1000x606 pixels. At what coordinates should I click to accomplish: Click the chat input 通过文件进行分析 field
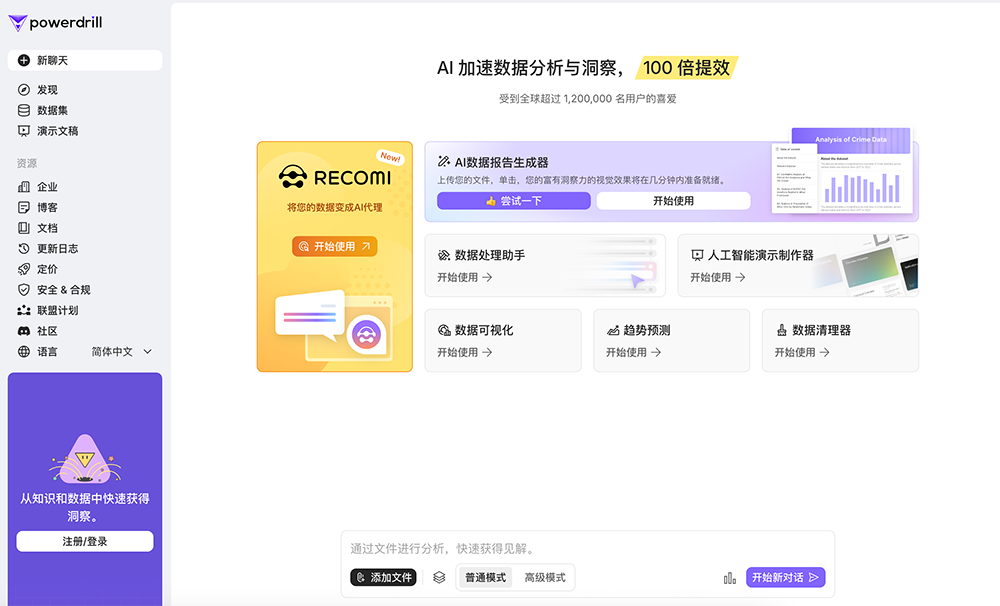click(x=587, y=549)
